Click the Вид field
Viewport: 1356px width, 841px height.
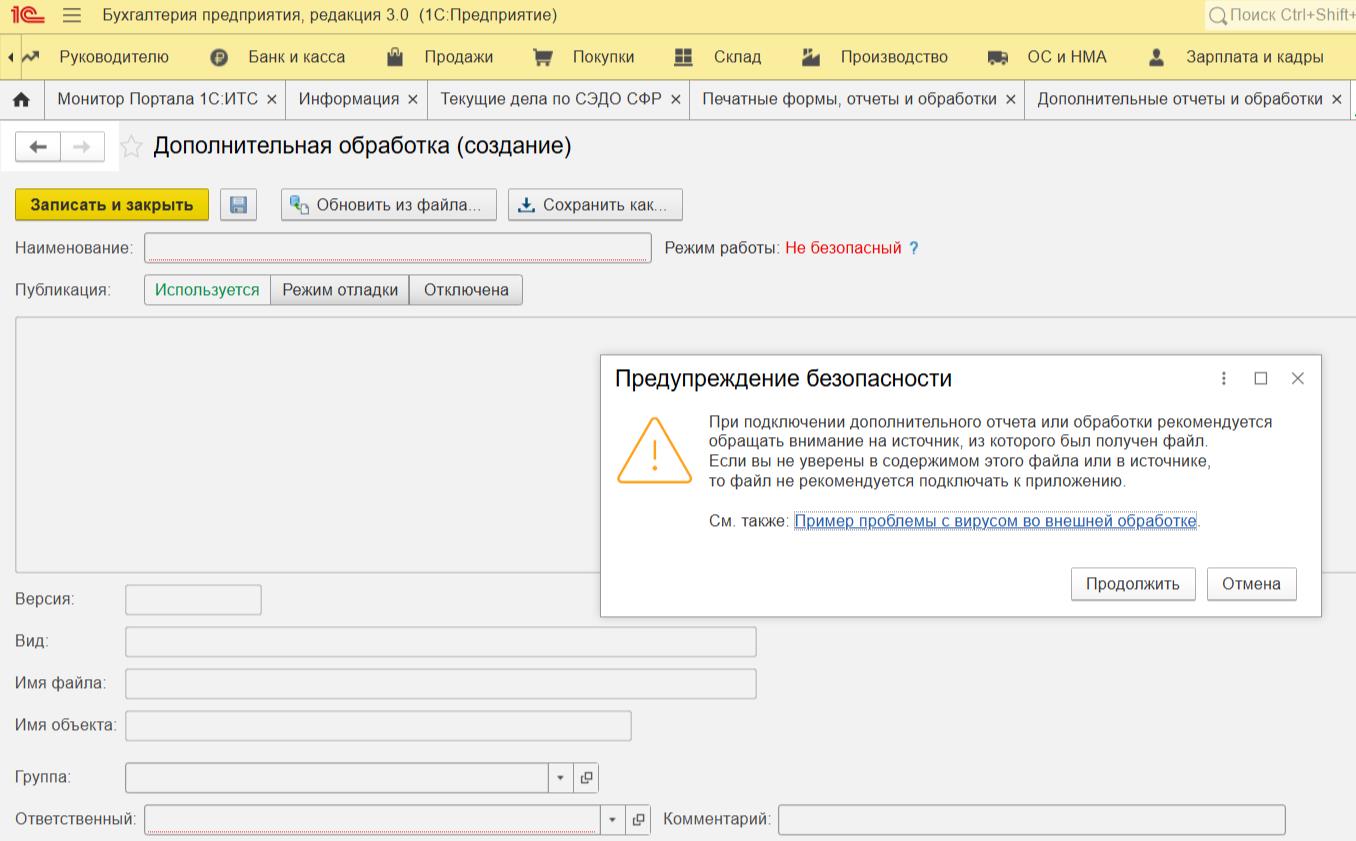(x=441, y=642)
